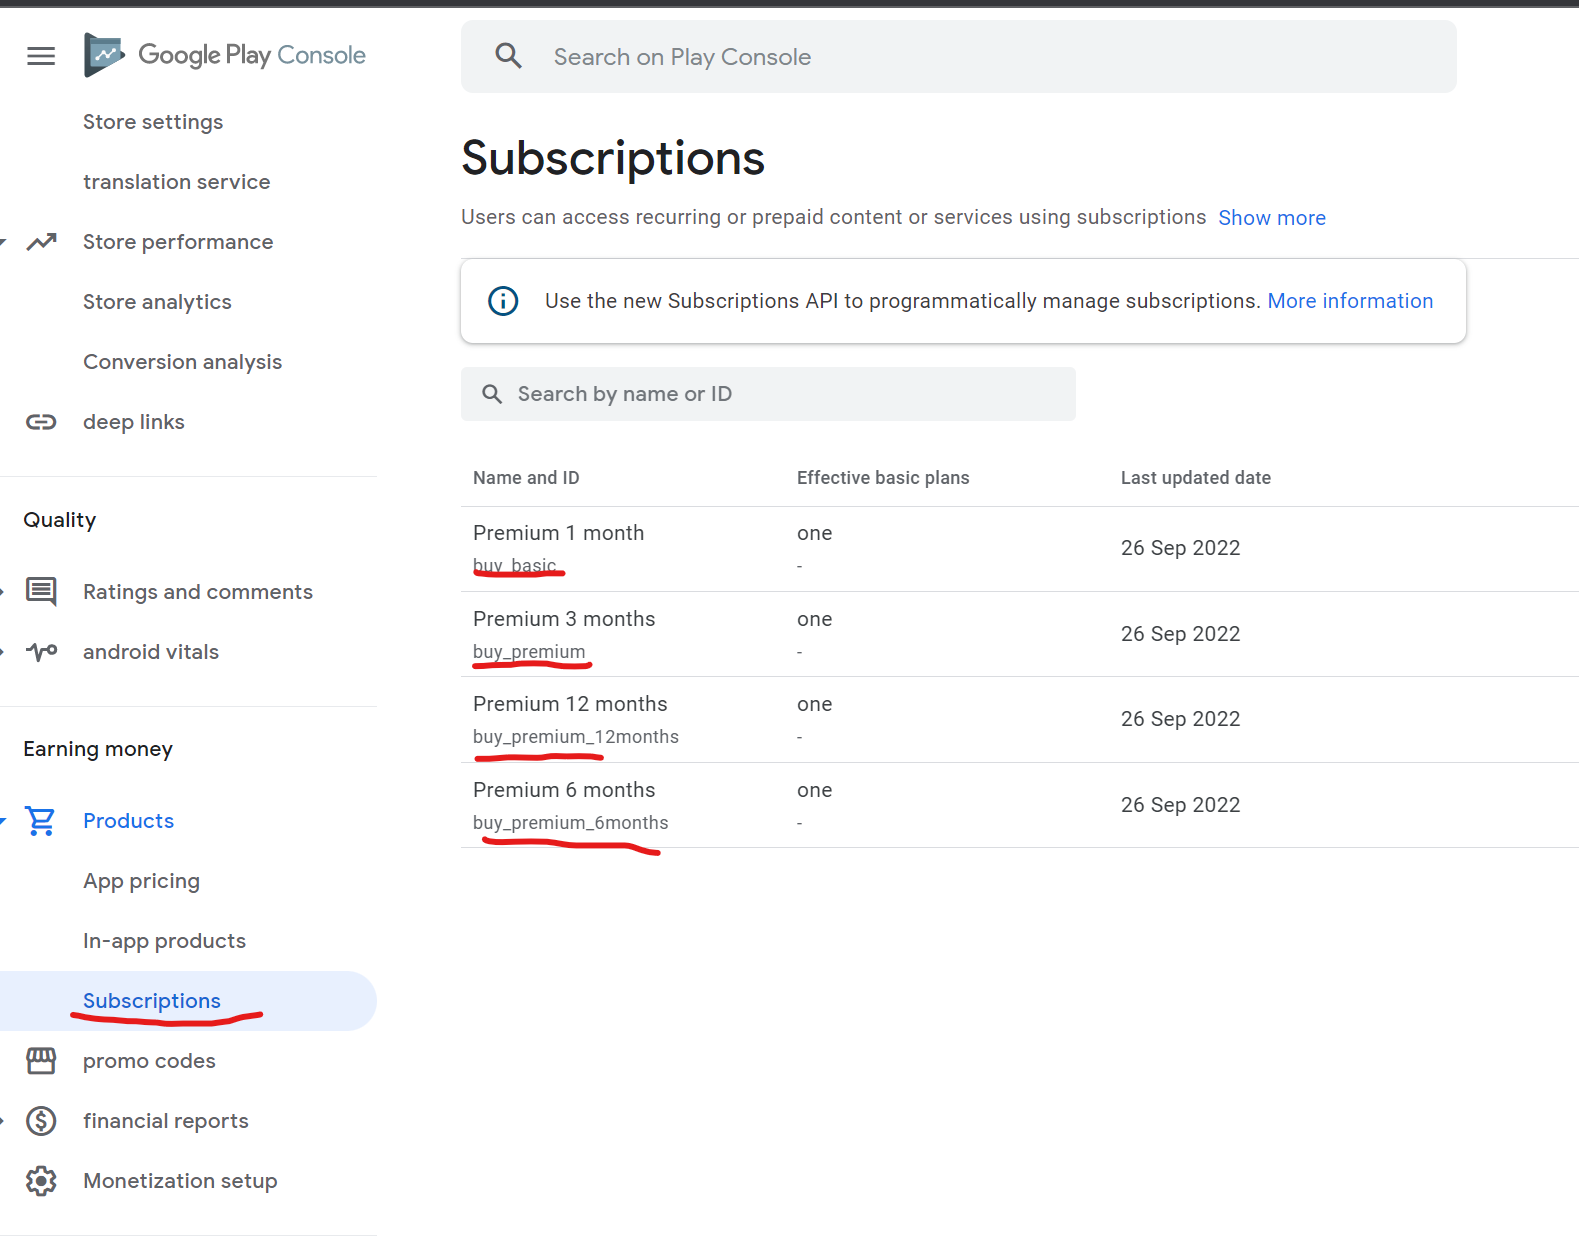Go to promo codes
This screenshot has width=1579, height=1243.
click(149, 1061)
